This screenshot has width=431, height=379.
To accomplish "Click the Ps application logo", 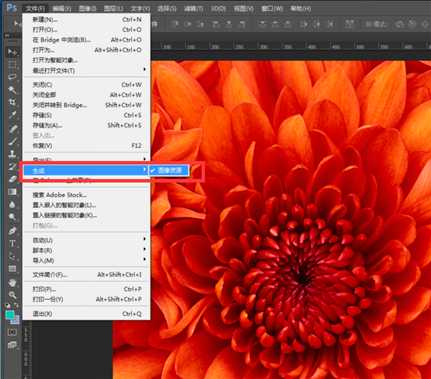I will (x=12, y=7).
